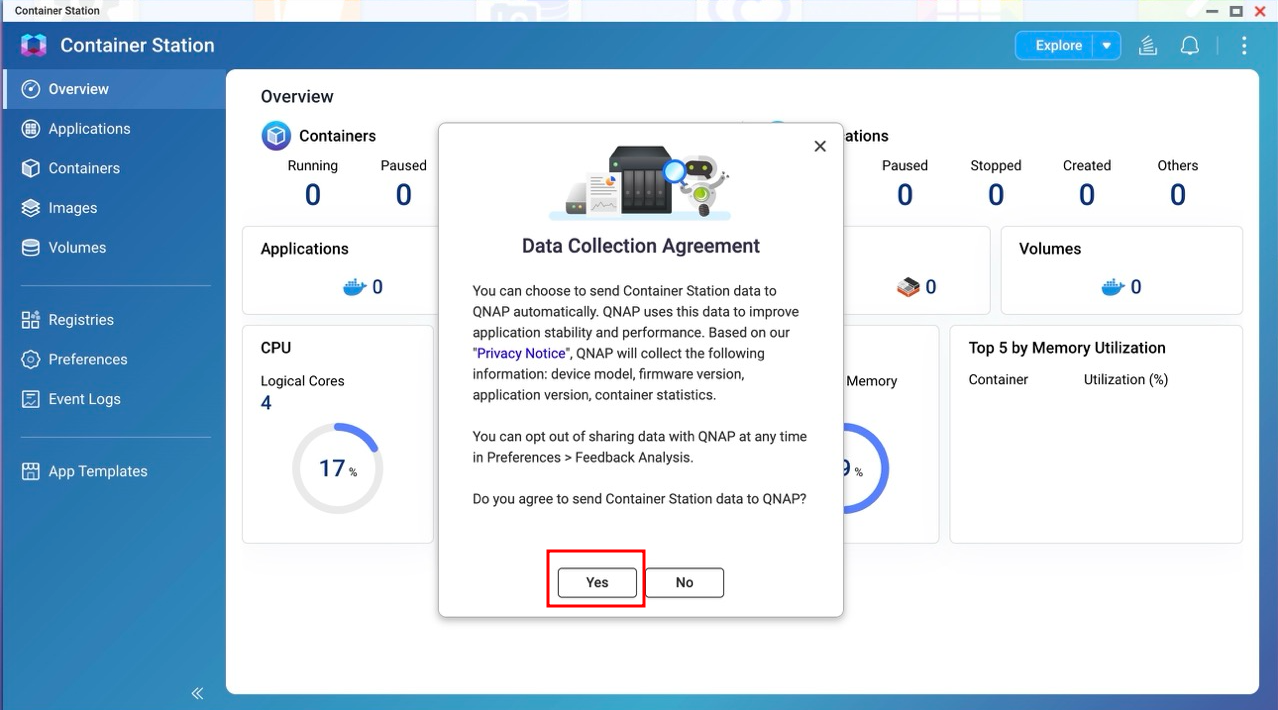
Task: Click the Container Station logo icon
Action: pos(34,45)
